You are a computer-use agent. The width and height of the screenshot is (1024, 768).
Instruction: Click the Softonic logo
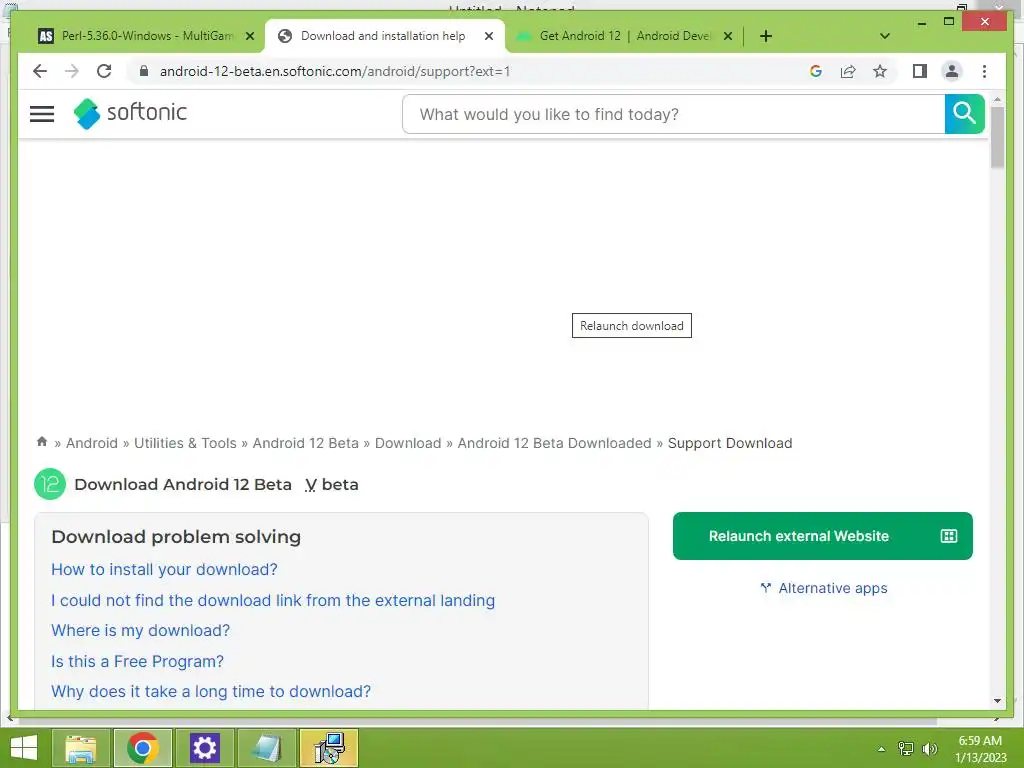[x=130, y=113]
